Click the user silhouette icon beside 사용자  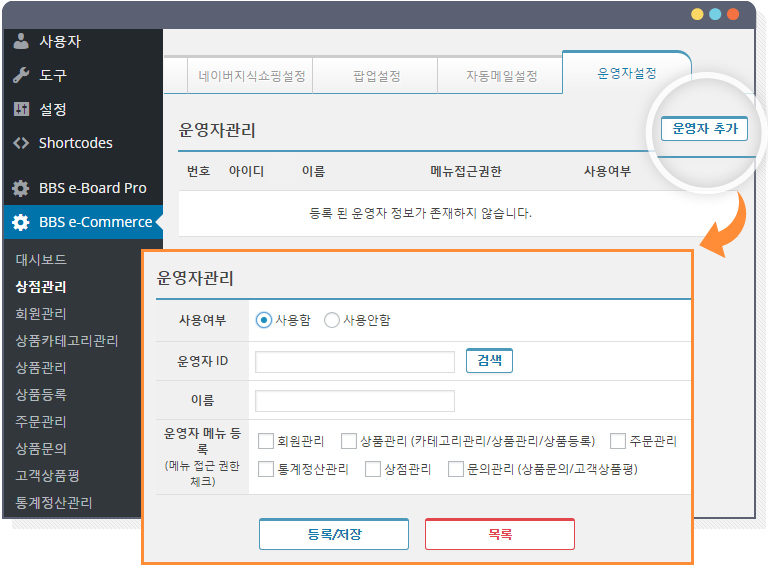21,42
